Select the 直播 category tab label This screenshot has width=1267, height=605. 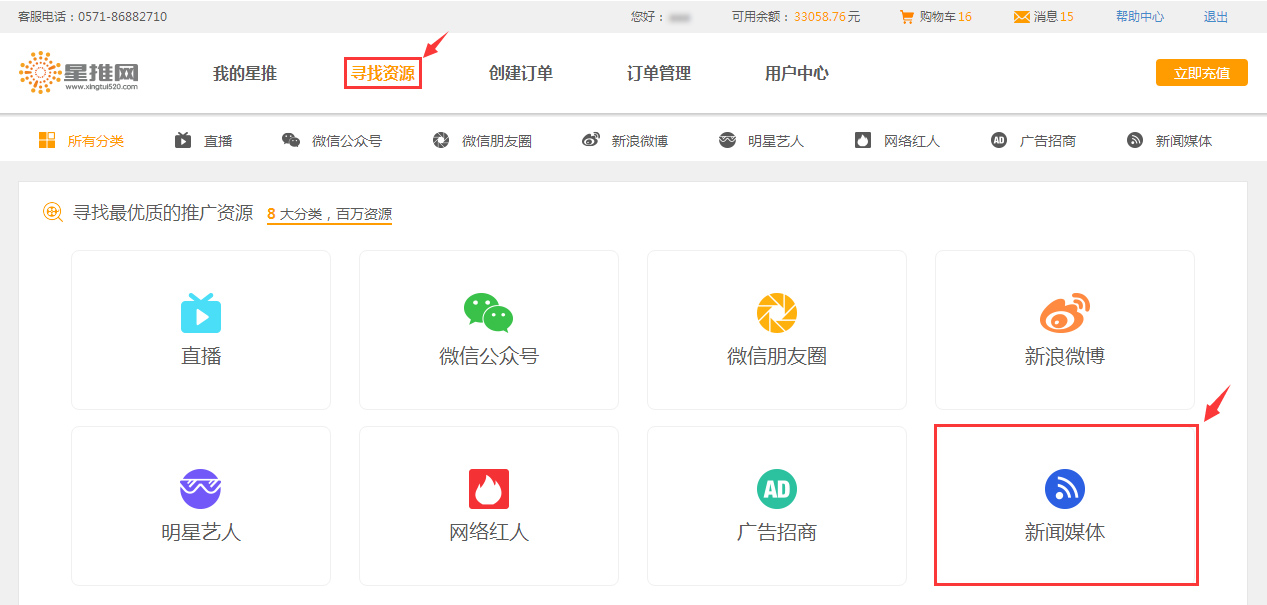click(218, 141)
